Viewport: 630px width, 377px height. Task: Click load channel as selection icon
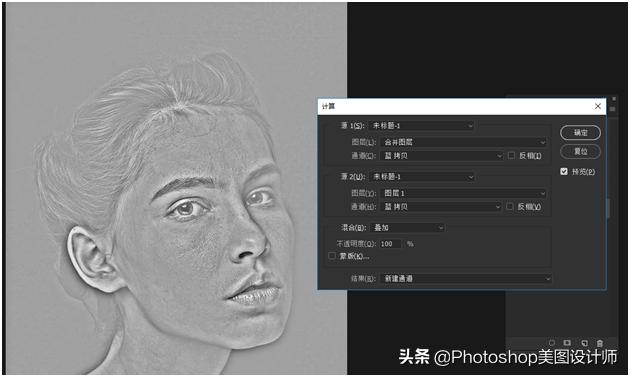(x=552, y=343)
